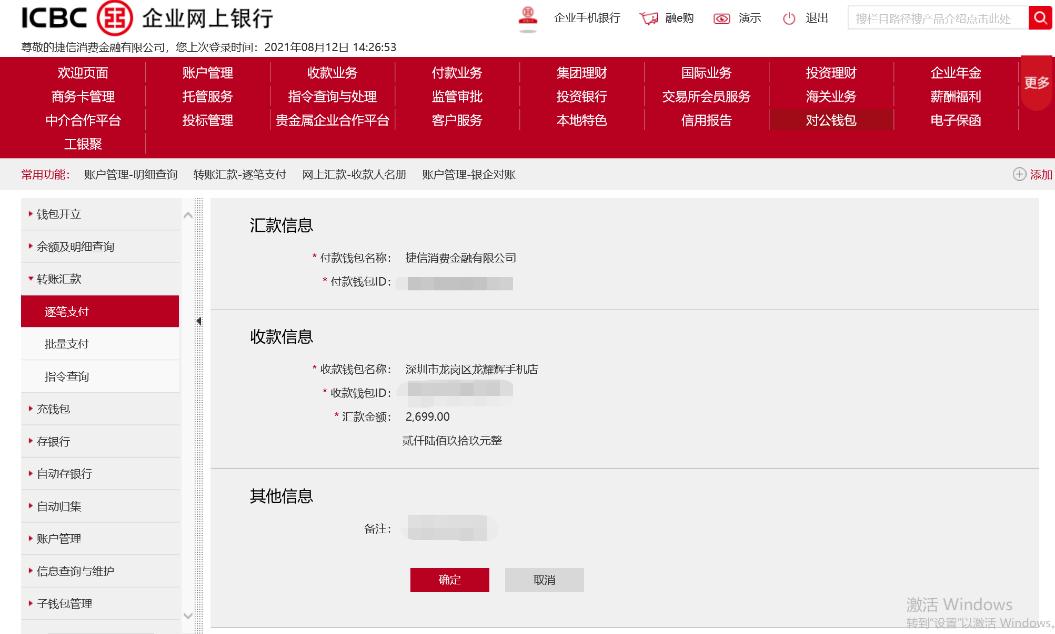Screen dimensions: 1055x634
Task: Expand the 子钱包管理 sidebar section
Action: point(66,603)
